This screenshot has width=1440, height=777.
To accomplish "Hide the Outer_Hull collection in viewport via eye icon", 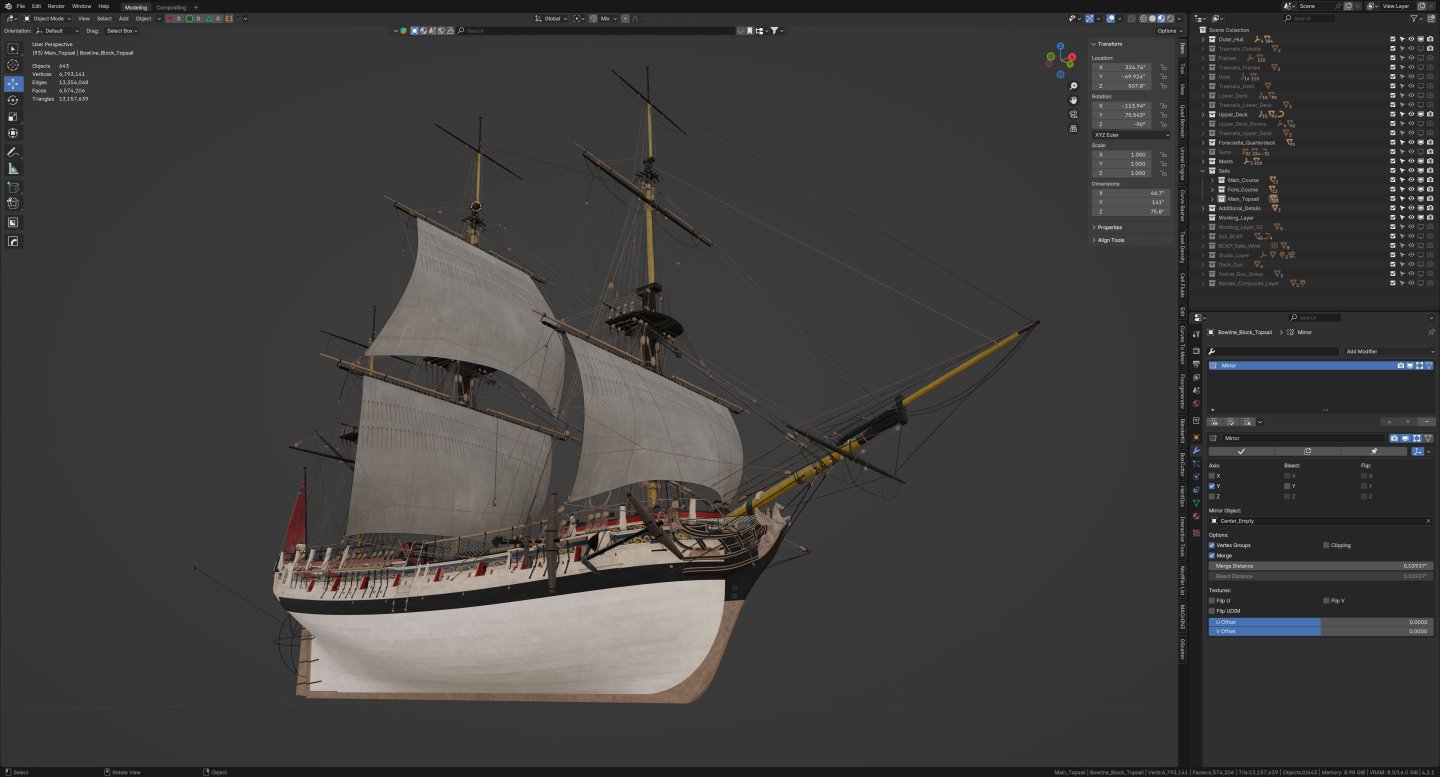I will coord(1411,39).
